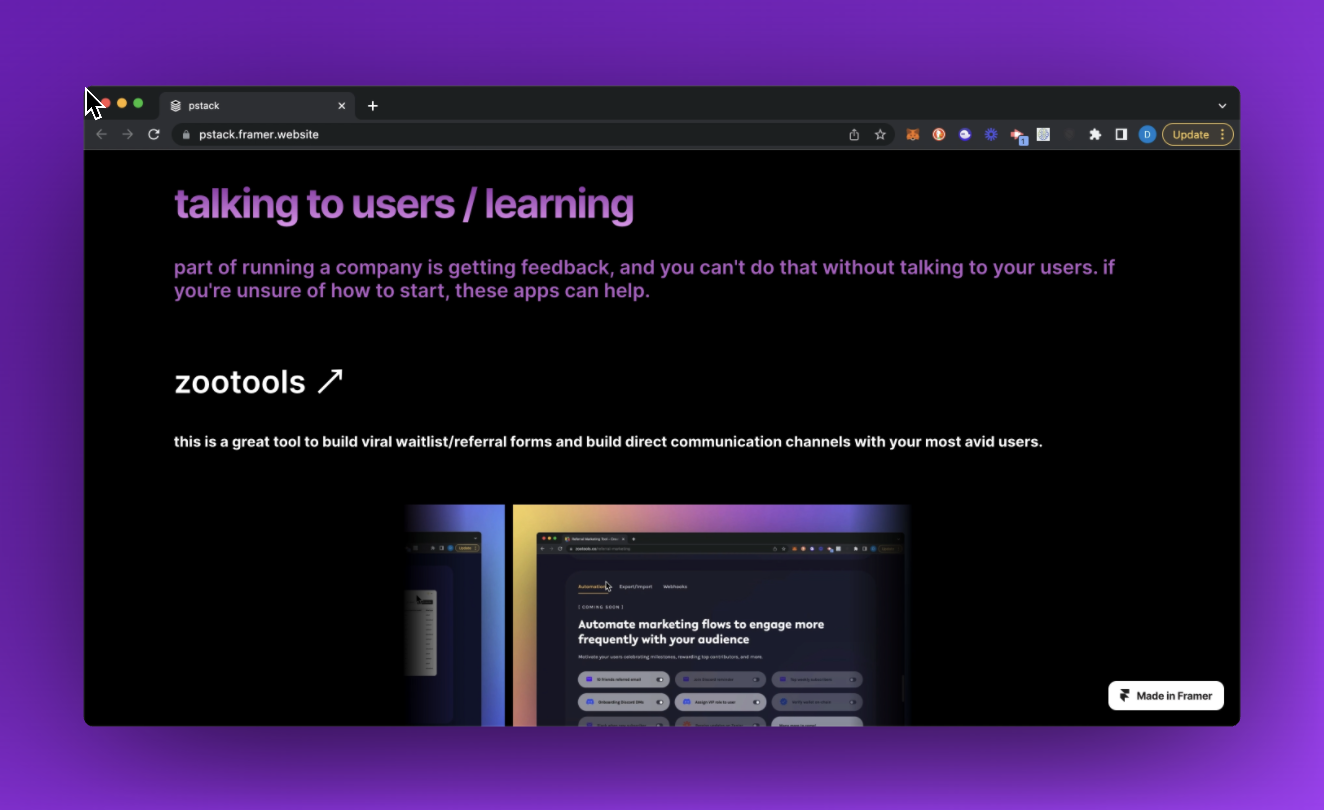
Task: Click the Made in Framer badge
Action: pyautogui.click(x=1166, y=696)
